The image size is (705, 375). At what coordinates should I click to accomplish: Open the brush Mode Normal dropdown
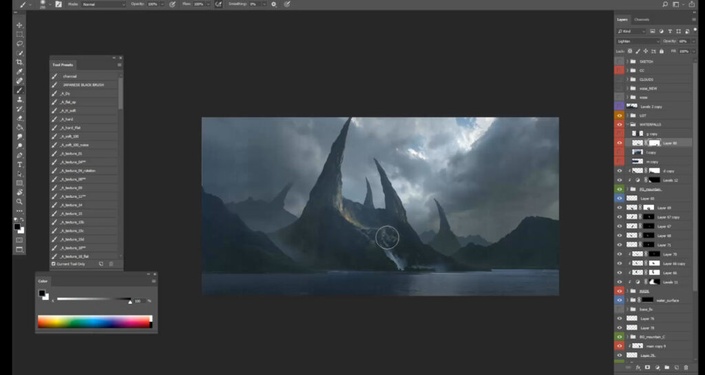[103, 4]
